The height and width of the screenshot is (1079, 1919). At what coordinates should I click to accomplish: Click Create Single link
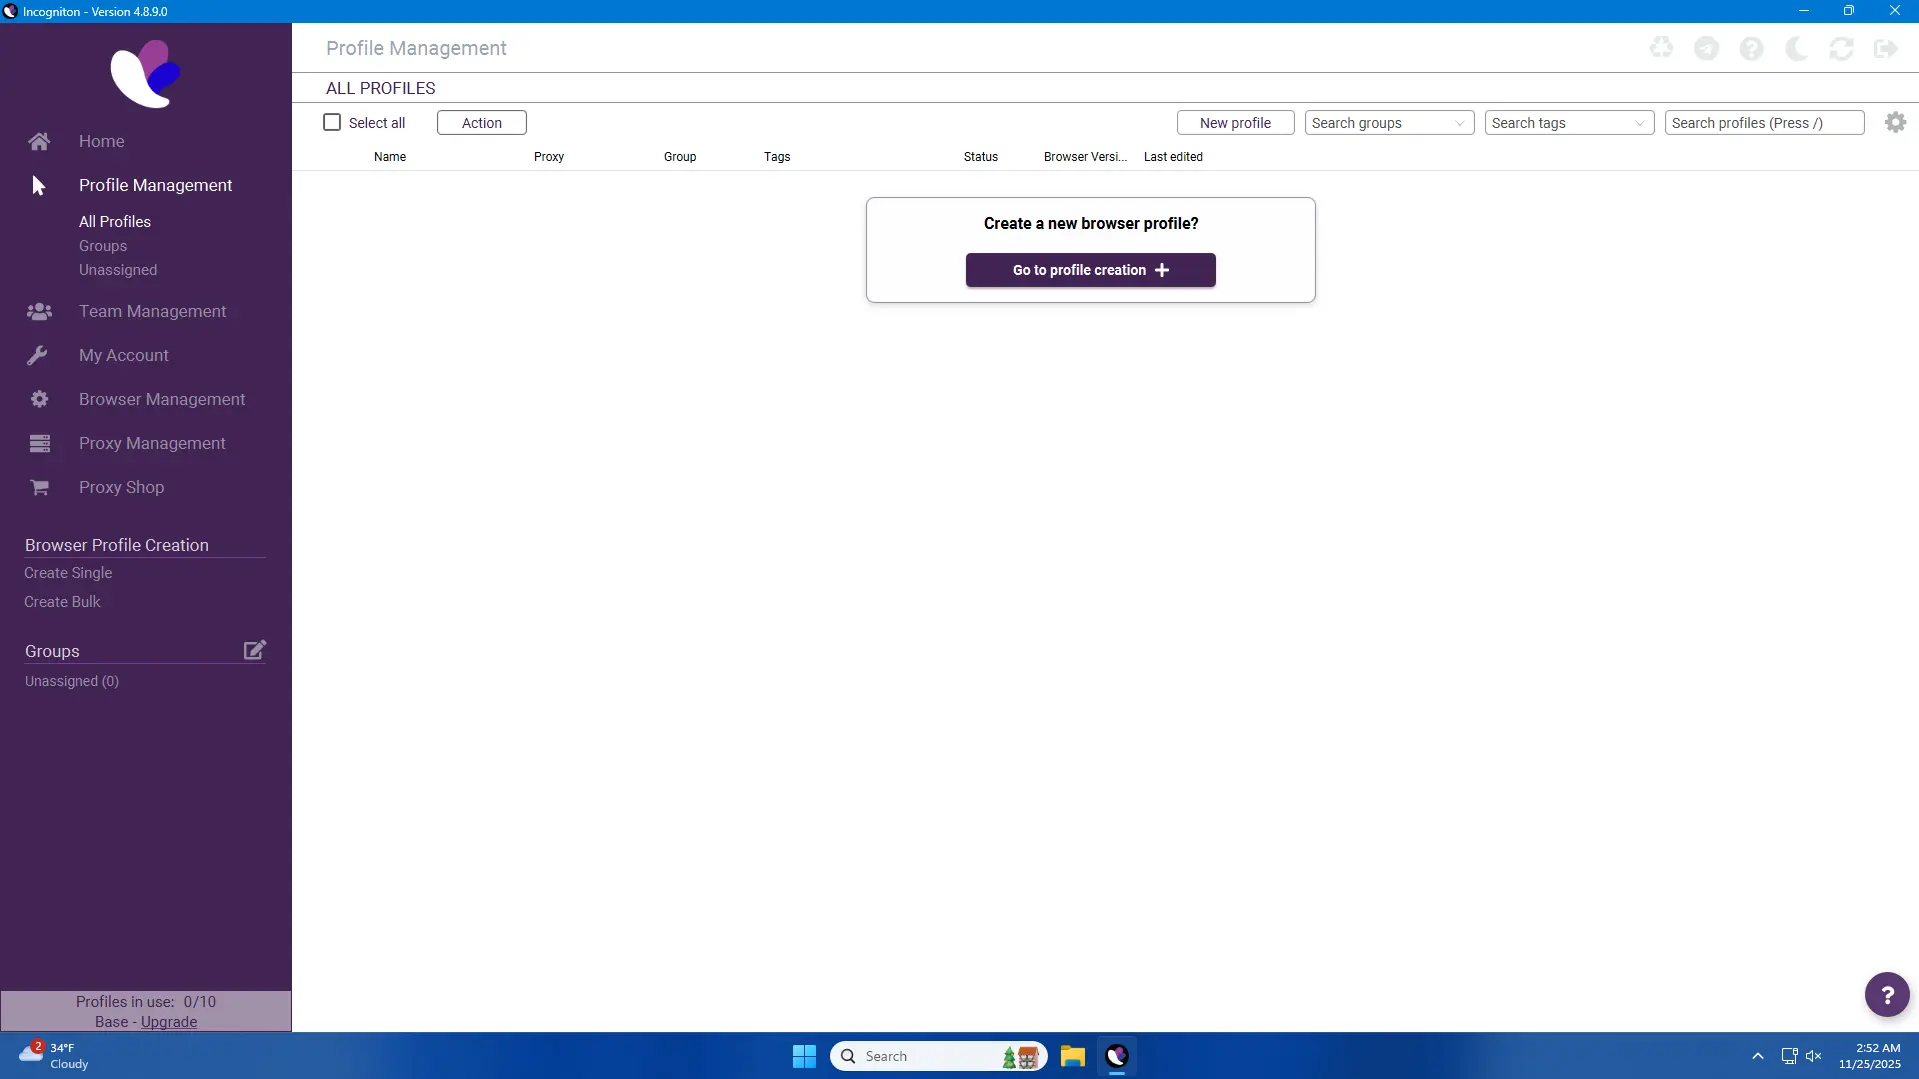point(68,573)
